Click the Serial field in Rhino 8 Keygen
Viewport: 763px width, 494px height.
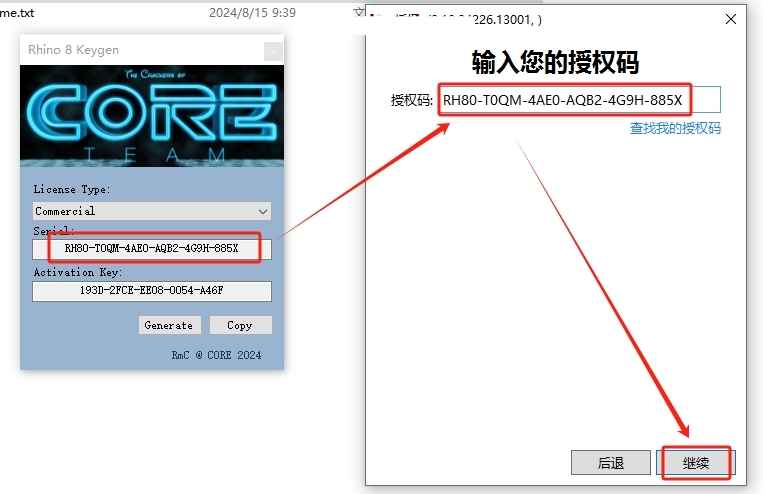click(152, 249)
